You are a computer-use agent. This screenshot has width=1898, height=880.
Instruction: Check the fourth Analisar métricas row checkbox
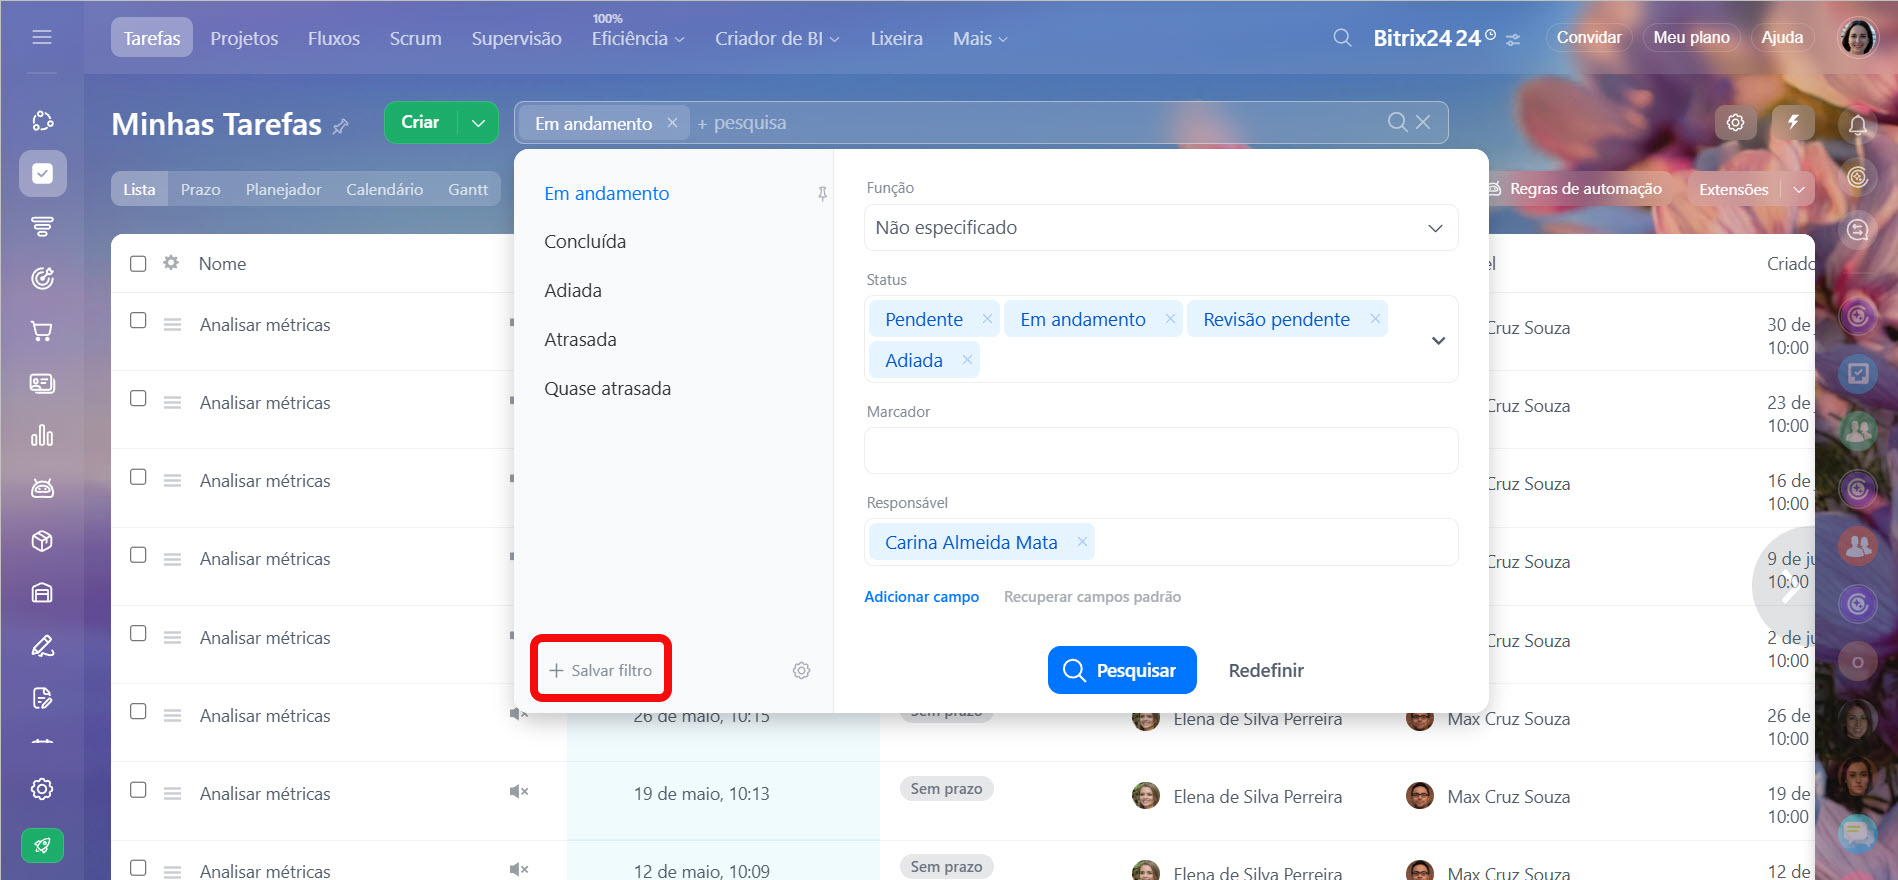pyautogui.click(x=138, y=555)
